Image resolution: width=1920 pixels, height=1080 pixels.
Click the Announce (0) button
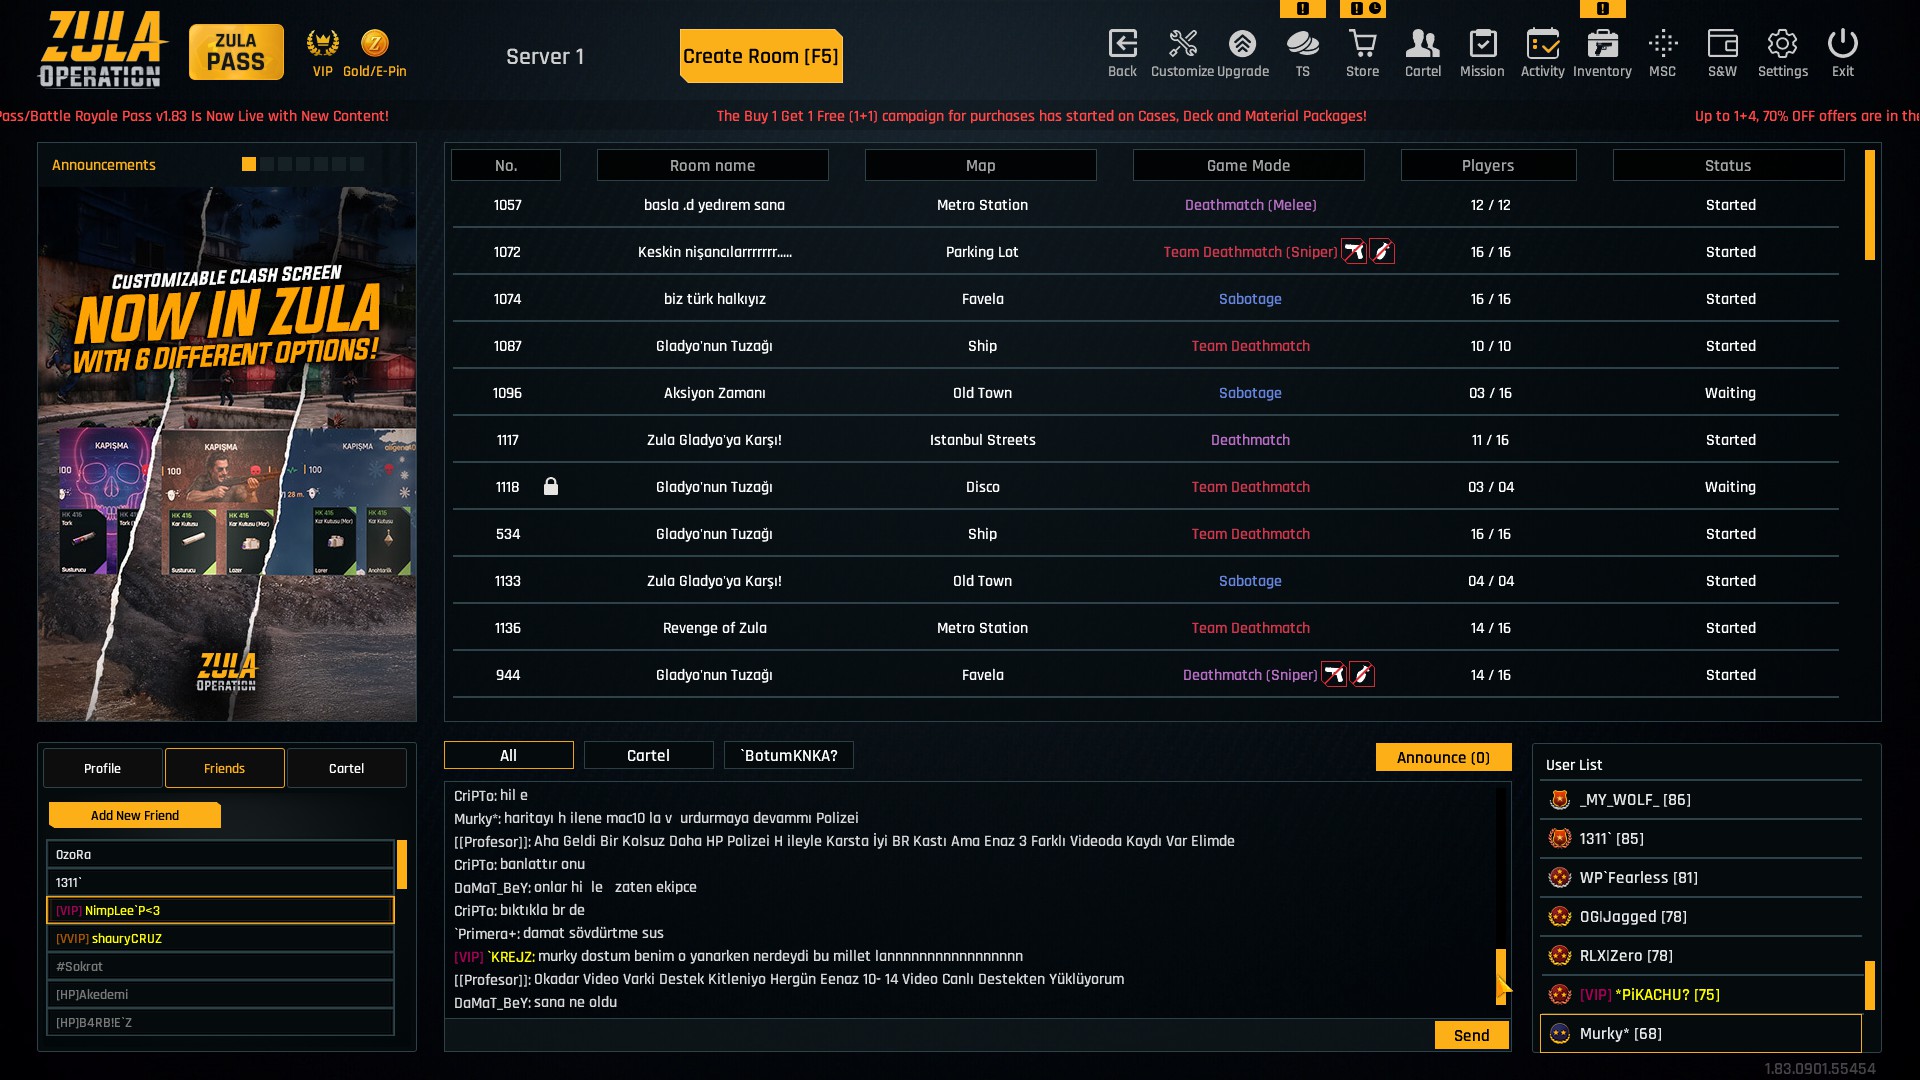pyautogui.click(x=1443, y=757)
